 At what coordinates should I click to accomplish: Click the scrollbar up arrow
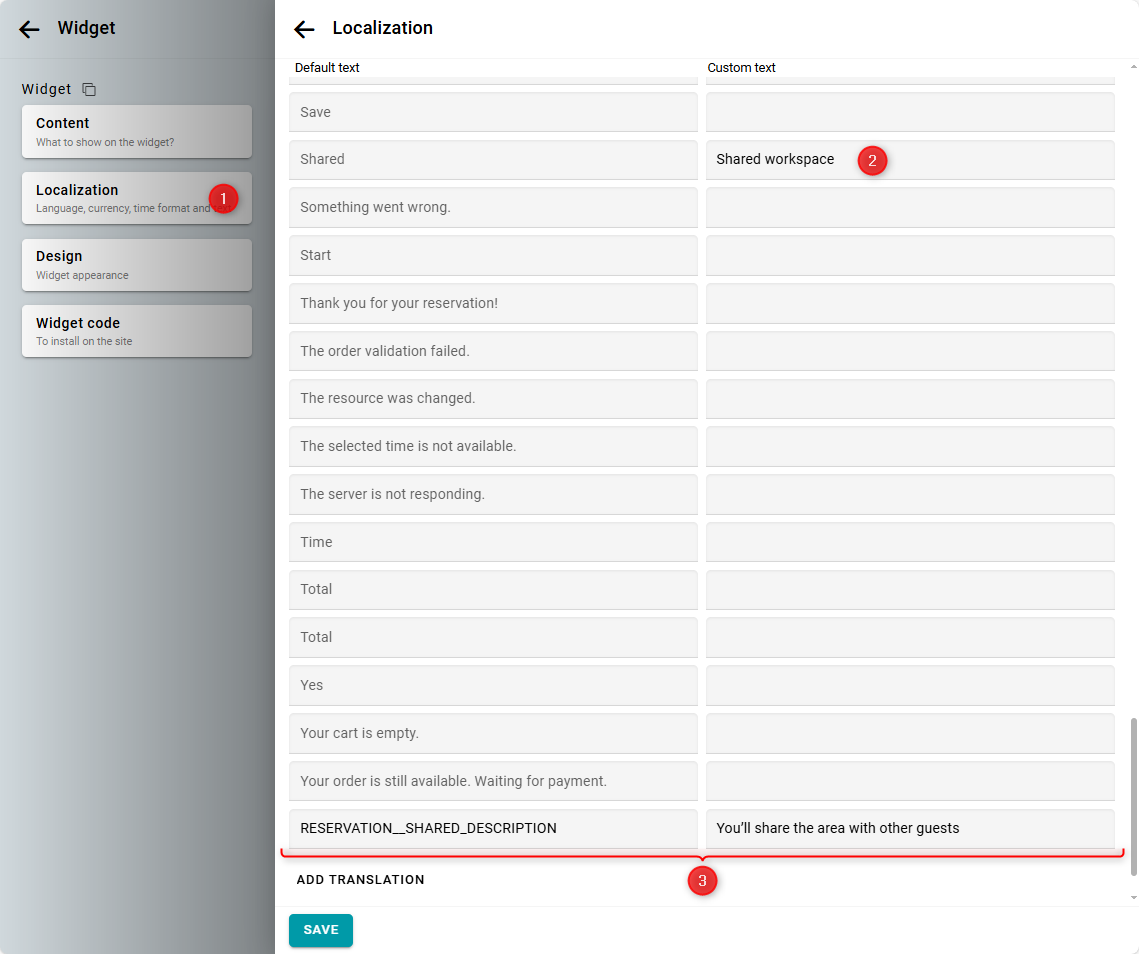[x=1133, y=67]
